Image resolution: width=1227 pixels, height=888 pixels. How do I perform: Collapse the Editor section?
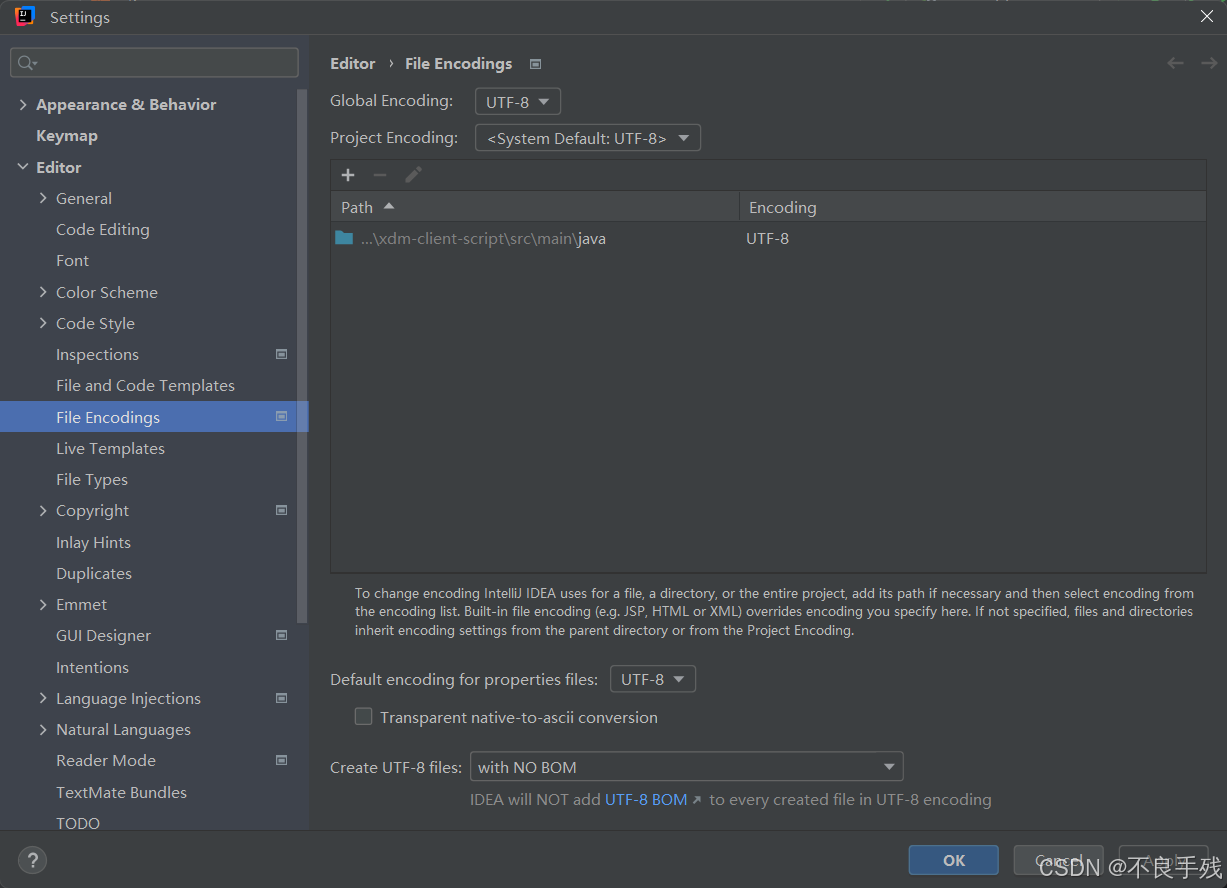(x=23, y=167)
